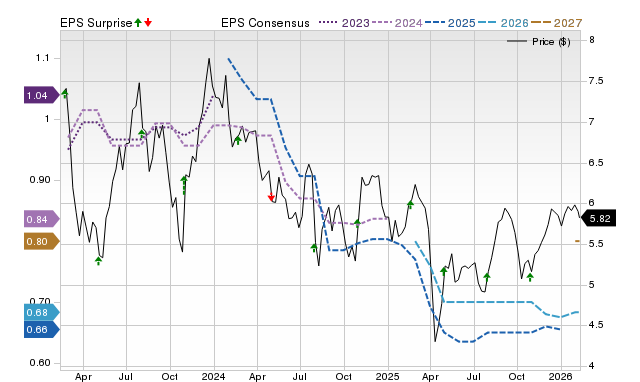Toggle the Price ($) legend entry
Image resolution: width=640 pixels, height=382 pixels.
538,42
